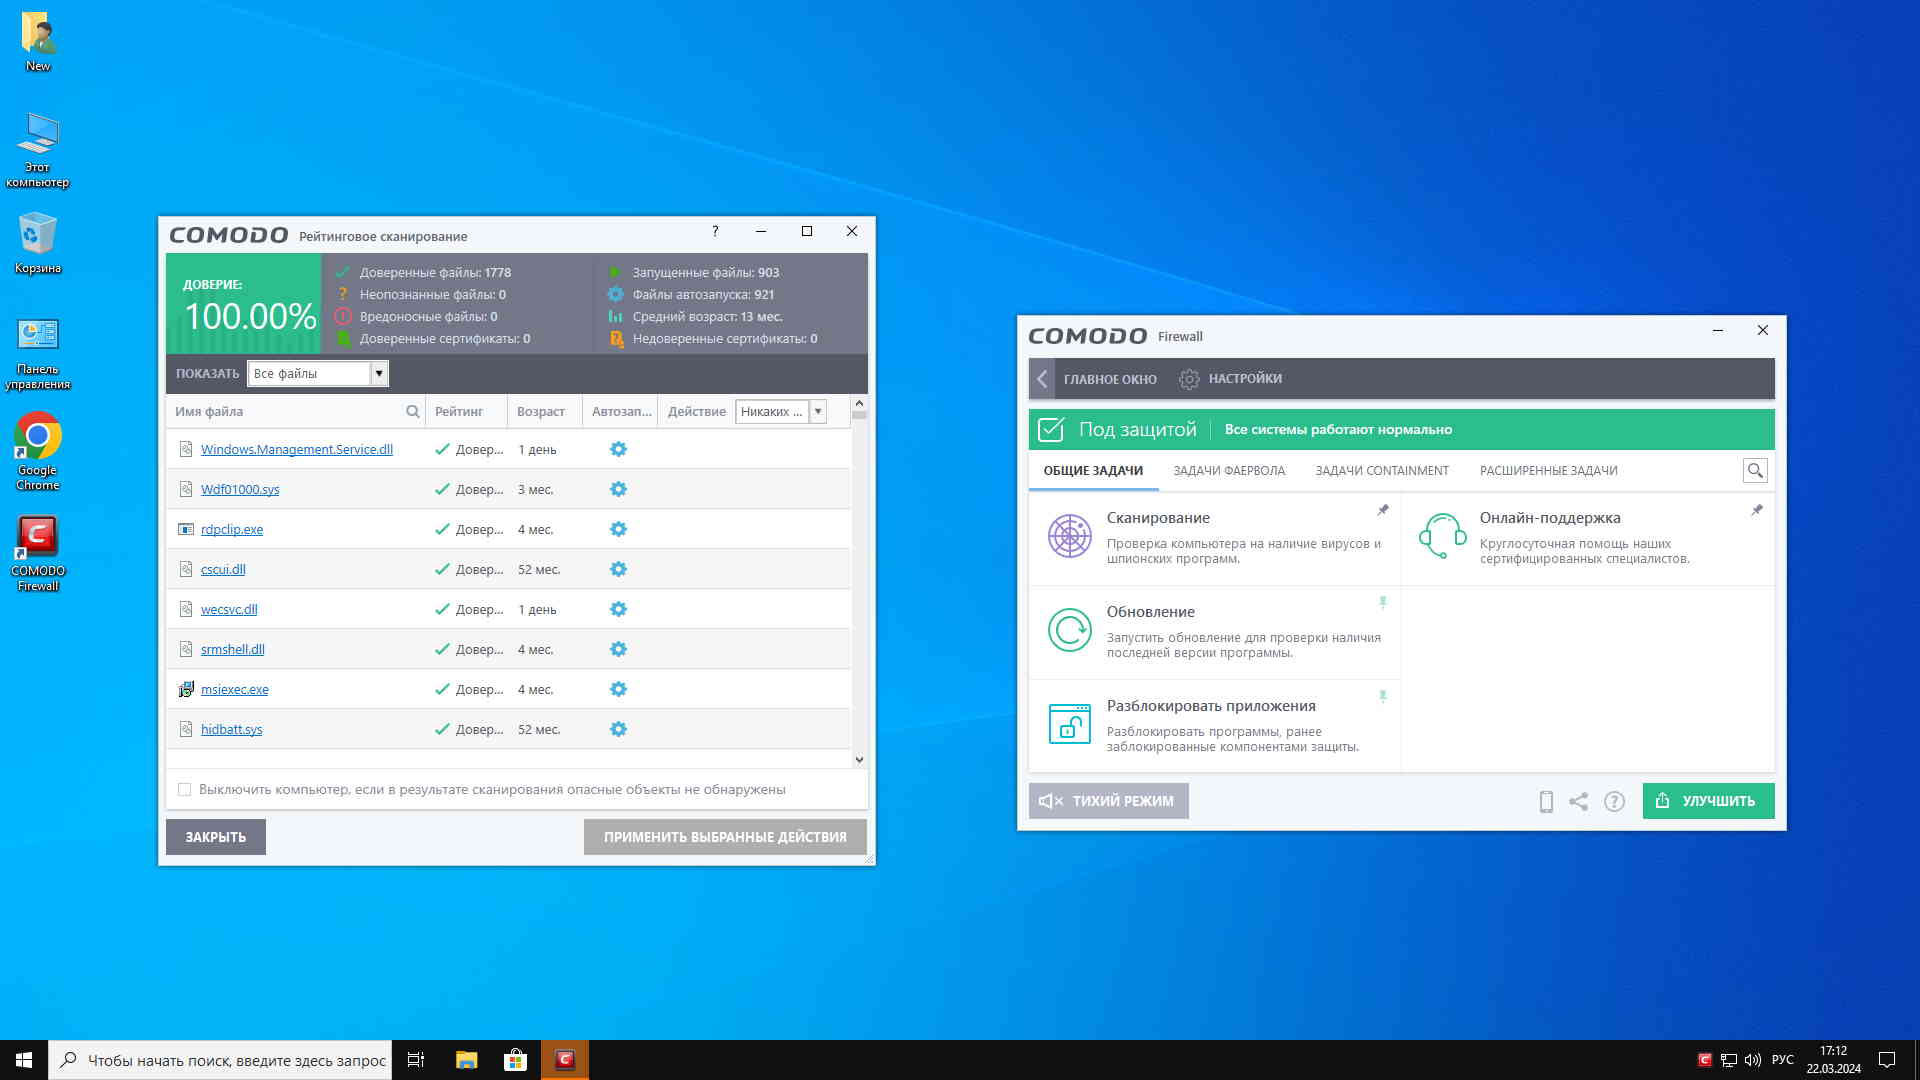Click back arrow beside Main Window

click(1042, 379)
